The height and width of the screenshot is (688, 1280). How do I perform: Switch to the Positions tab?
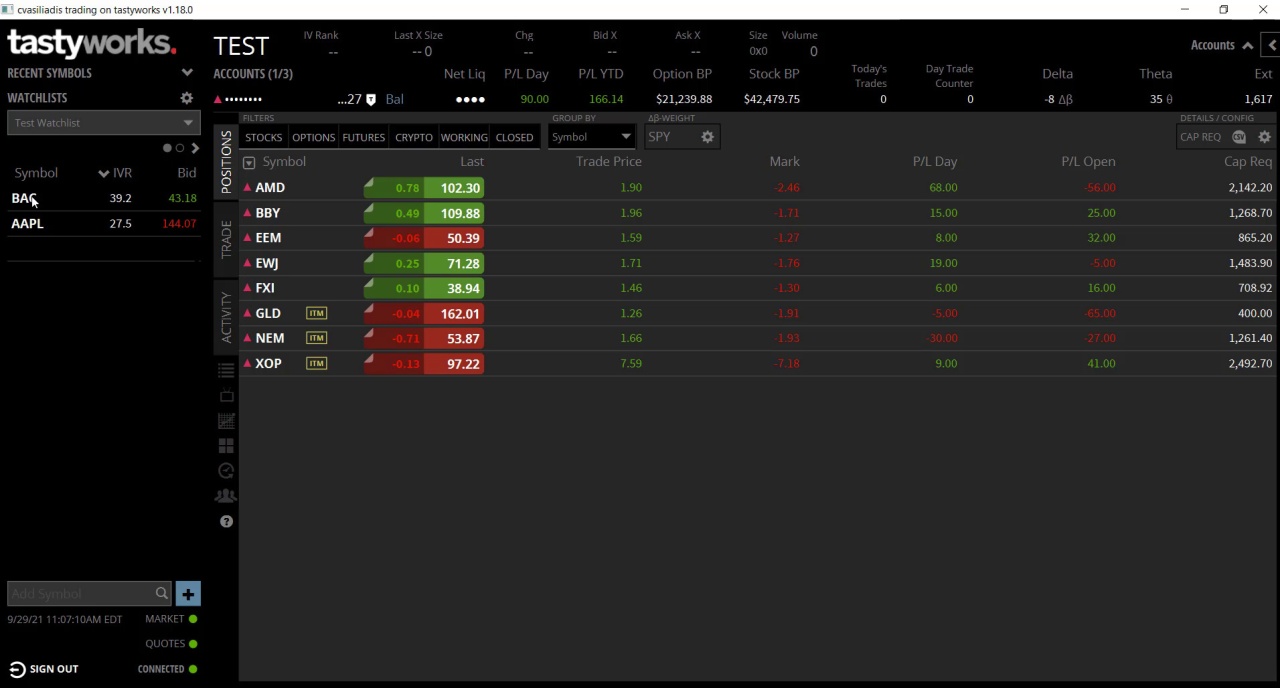point(226,161)
